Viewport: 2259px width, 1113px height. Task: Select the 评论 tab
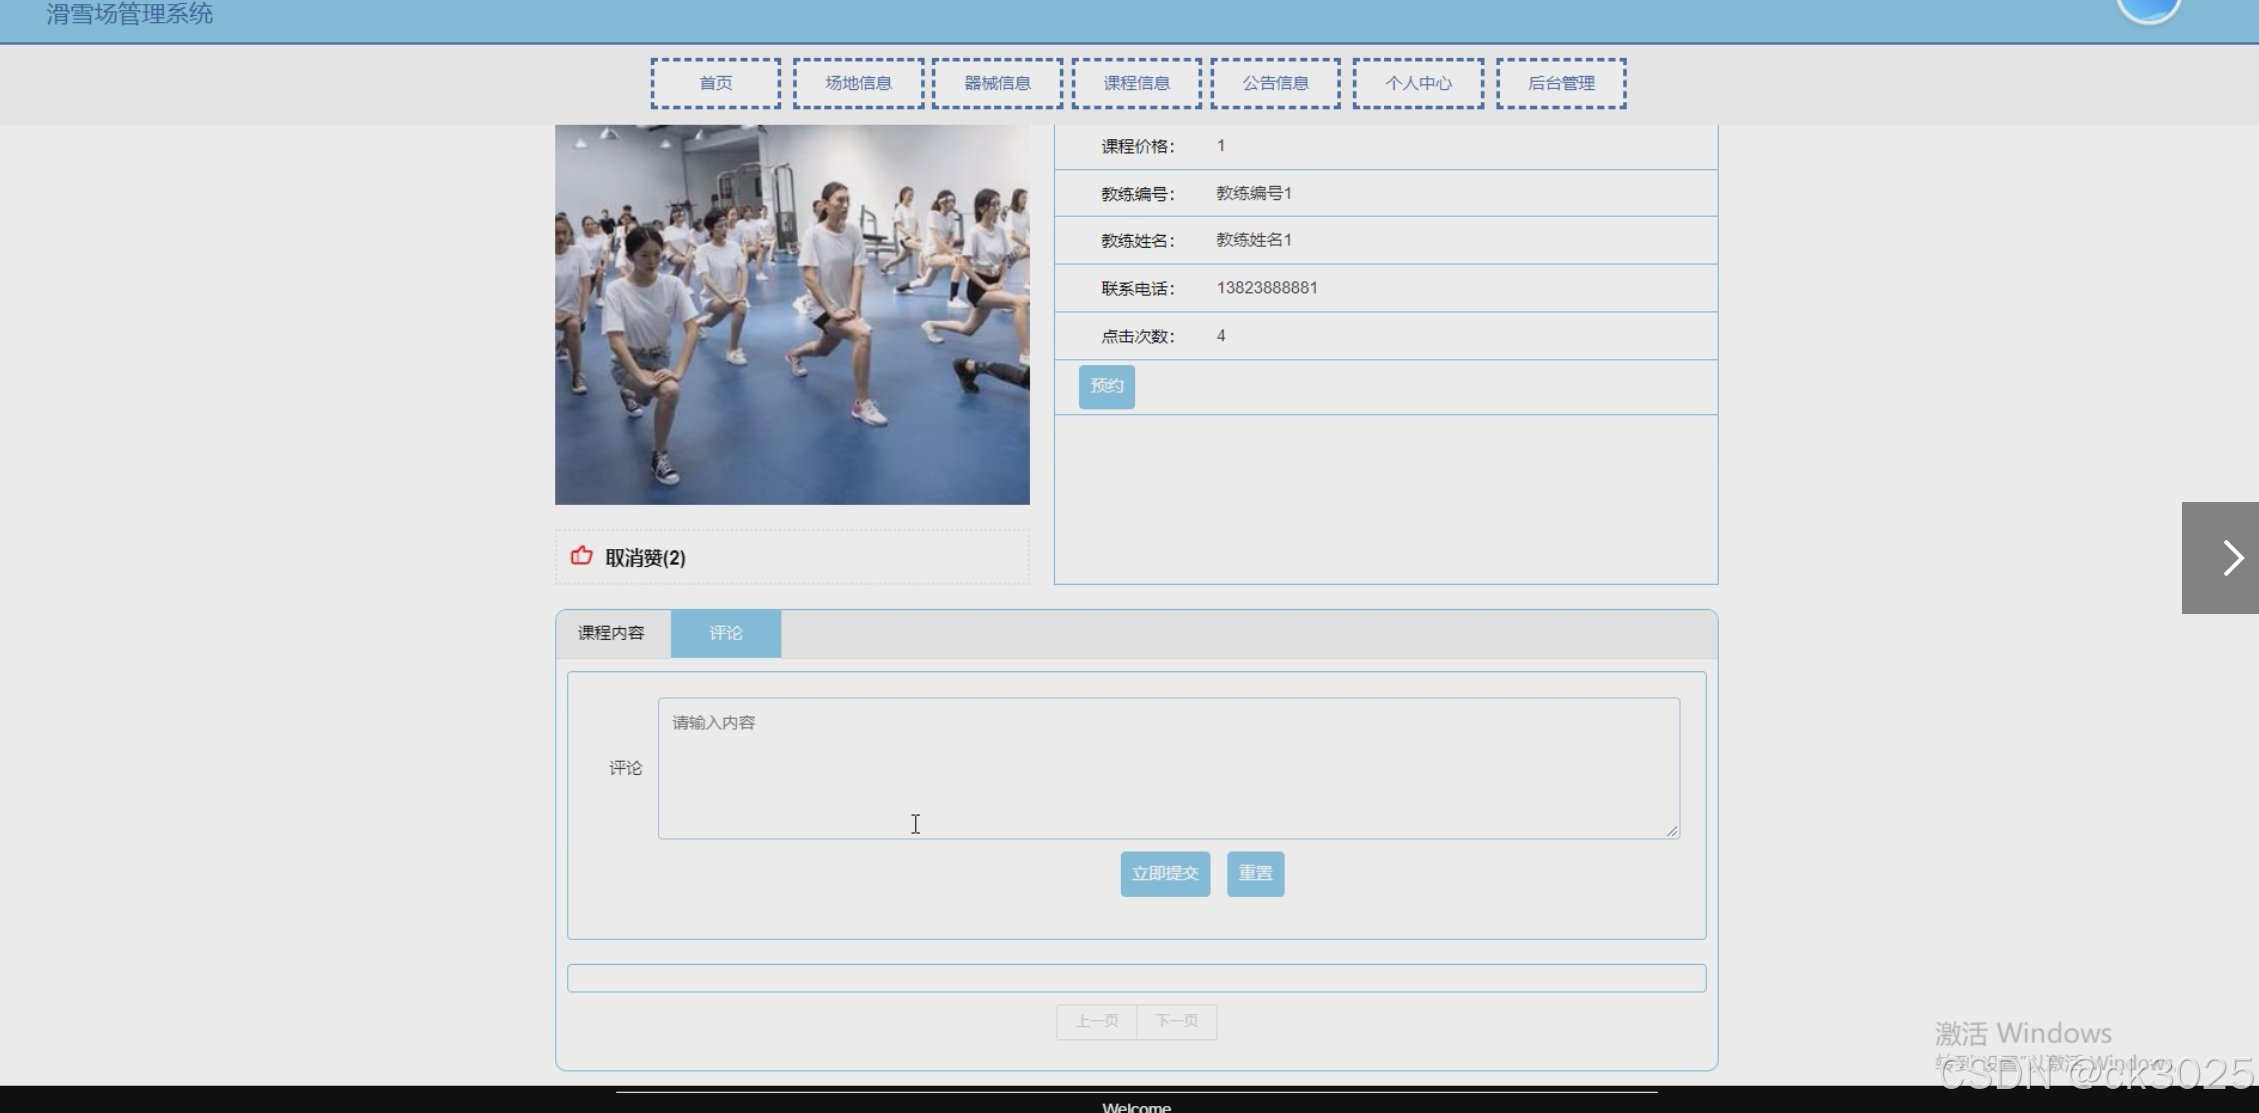click(726, 633)
